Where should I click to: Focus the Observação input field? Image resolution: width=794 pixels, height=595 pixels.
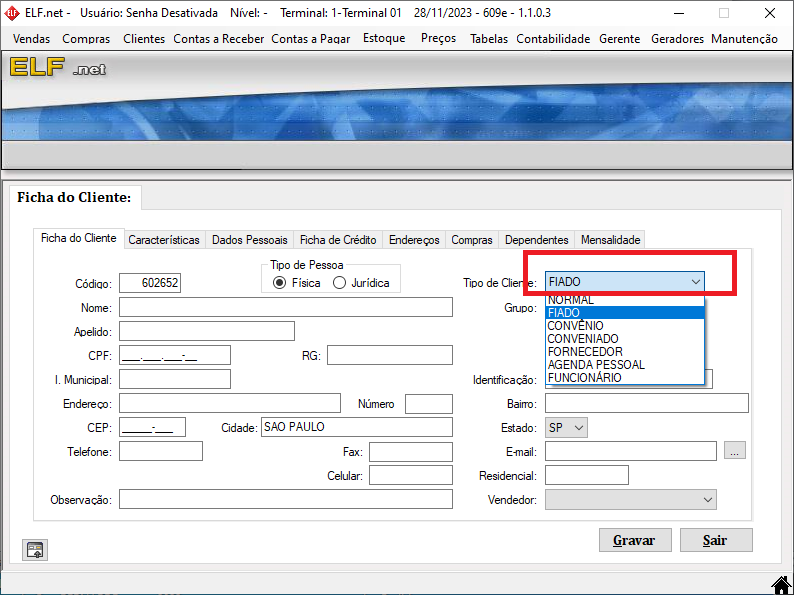point(286,499)
